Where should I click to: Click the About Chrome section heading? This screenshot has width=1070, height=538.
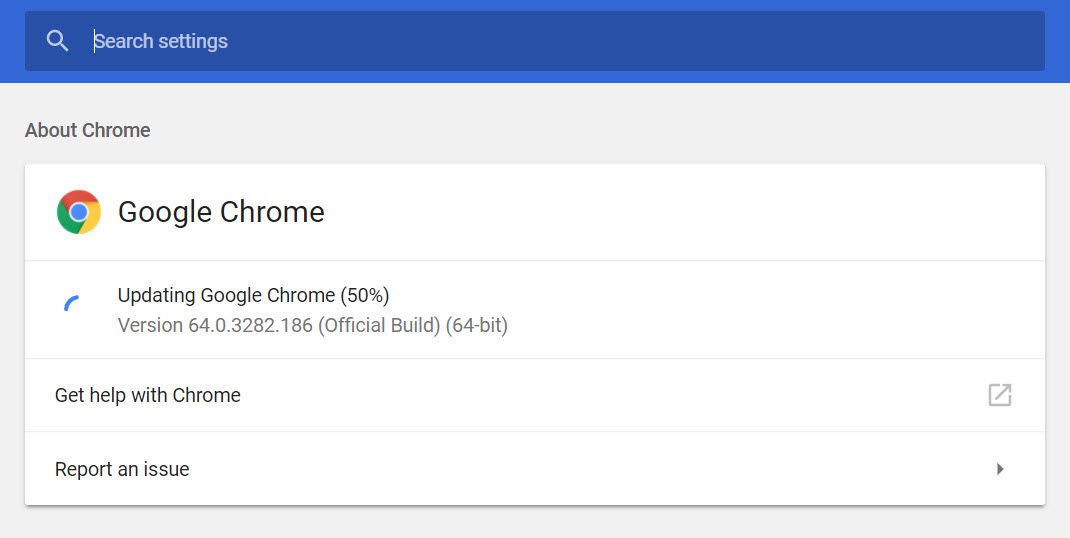[88, 130]
